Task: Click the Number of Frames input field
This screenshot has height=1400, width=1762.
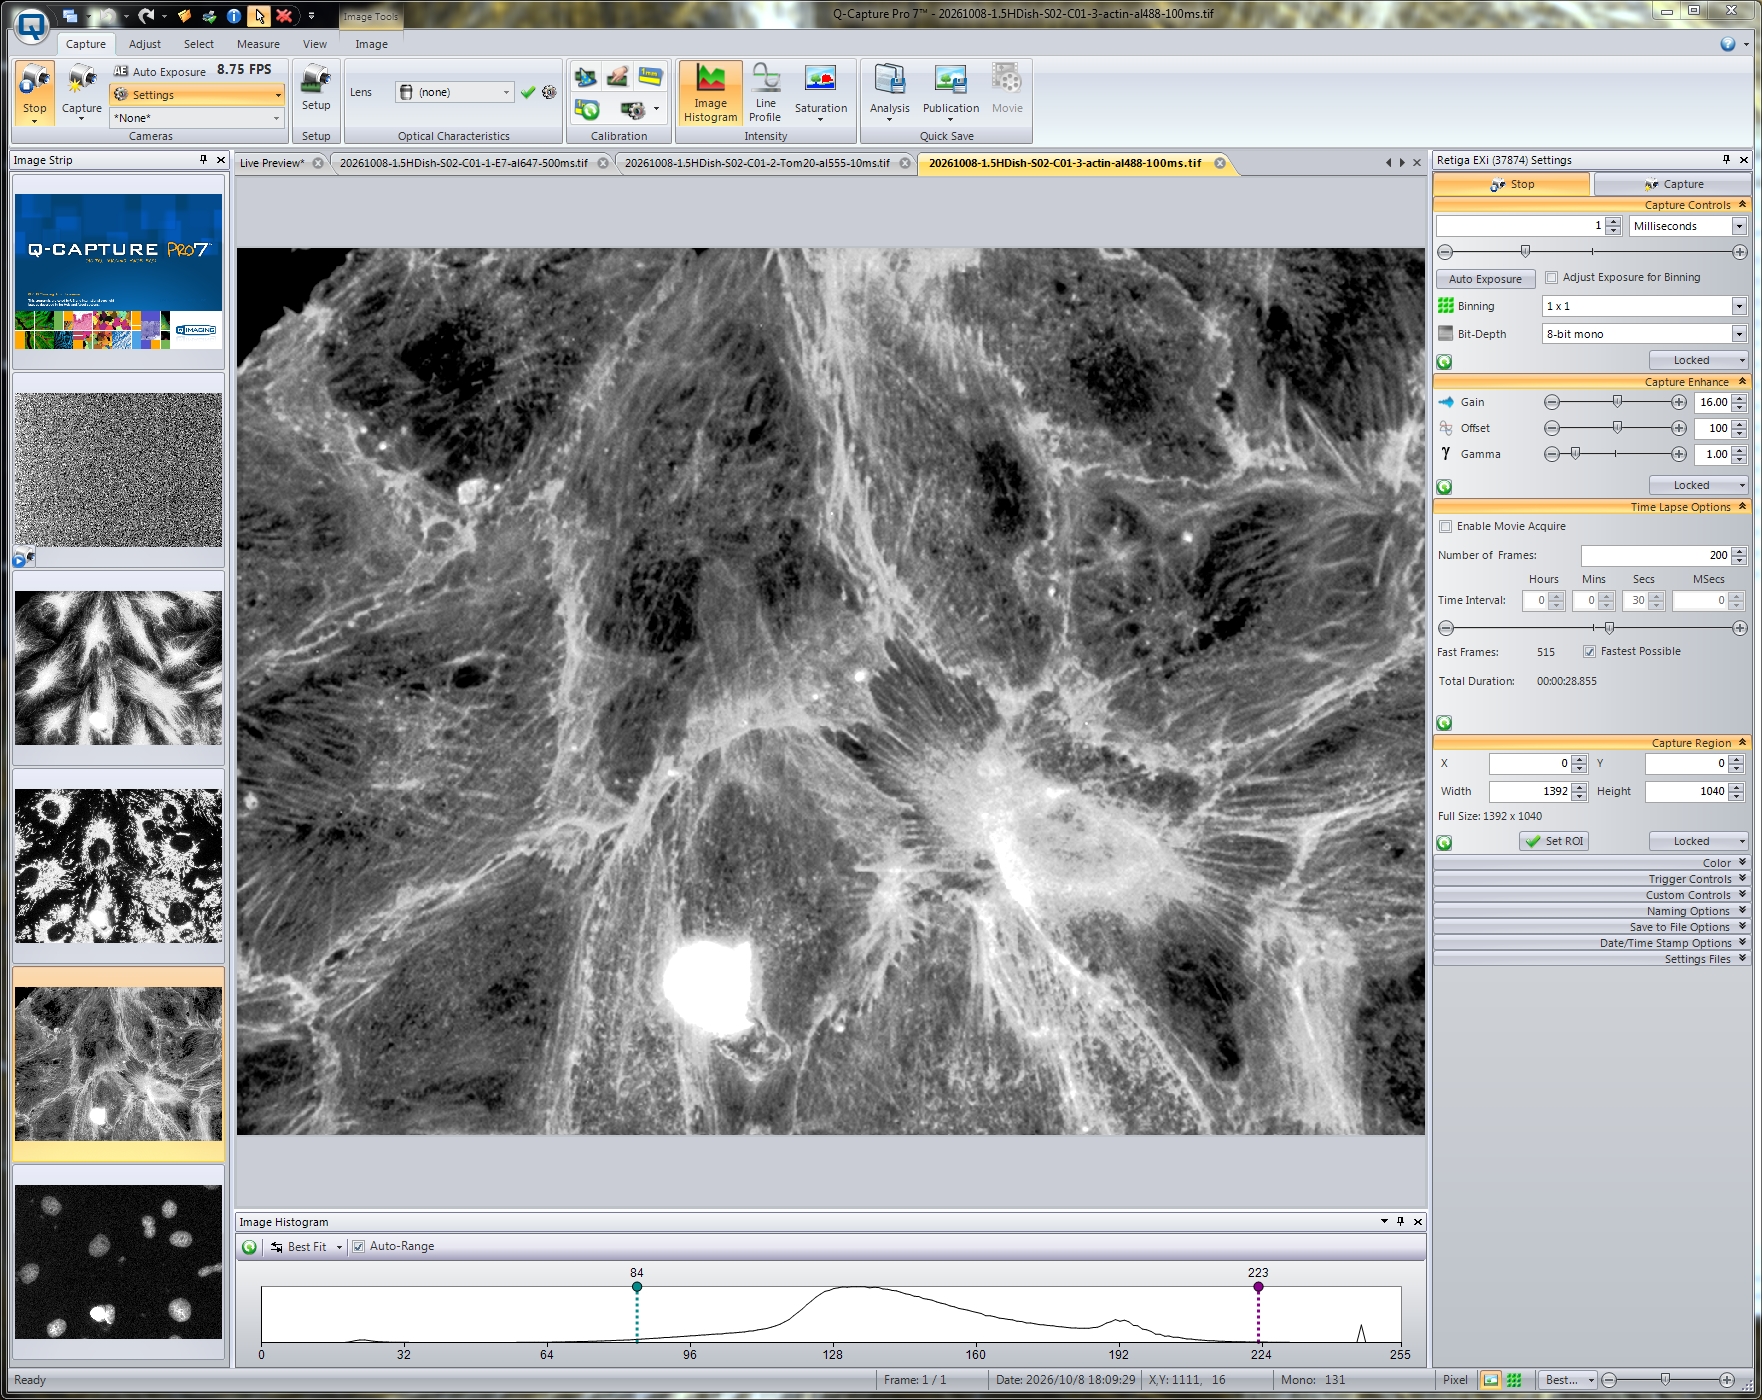Action: (x=1655, y=555)
